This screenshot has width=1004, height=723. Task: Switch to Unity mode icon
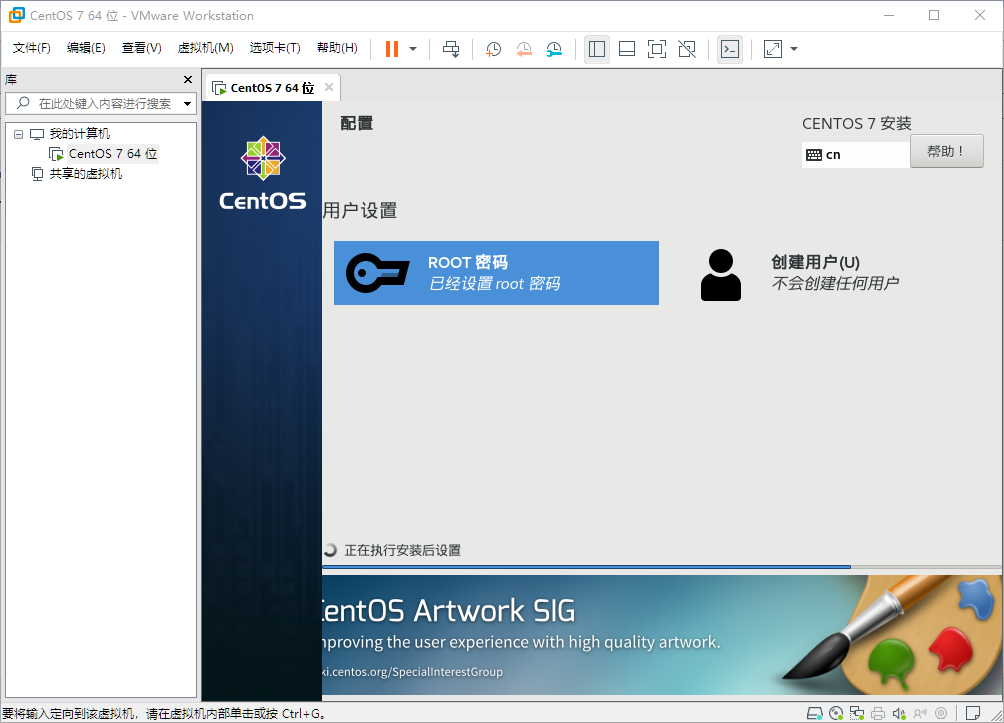point(687,49)
